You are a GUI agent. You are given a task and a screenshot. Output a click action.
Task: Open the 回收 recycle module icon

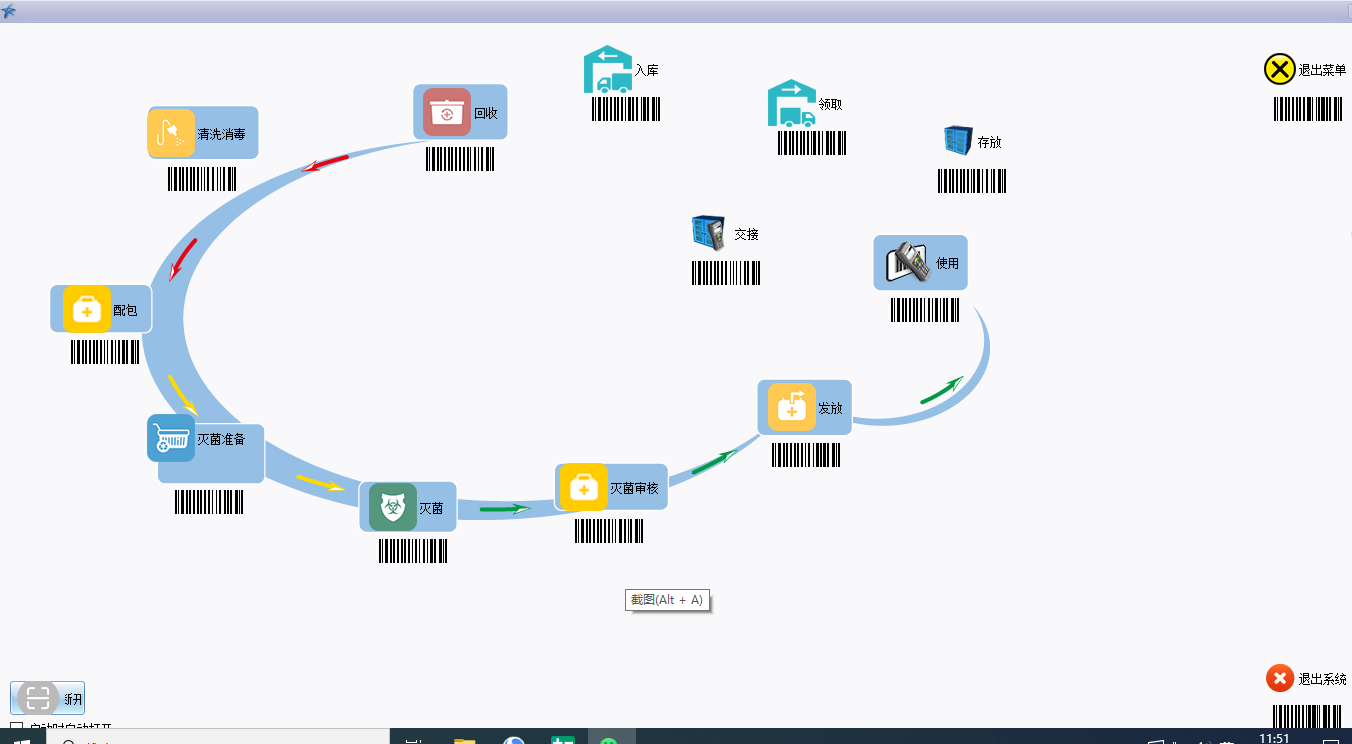pyautogui.click(x=447, y=112)
